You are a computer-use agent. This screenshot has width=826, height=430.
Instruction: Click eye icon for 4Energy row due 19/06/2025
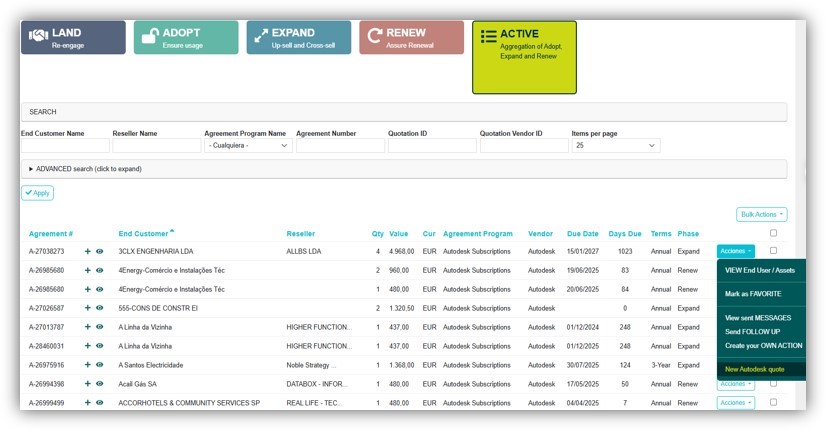coord(100,270)
